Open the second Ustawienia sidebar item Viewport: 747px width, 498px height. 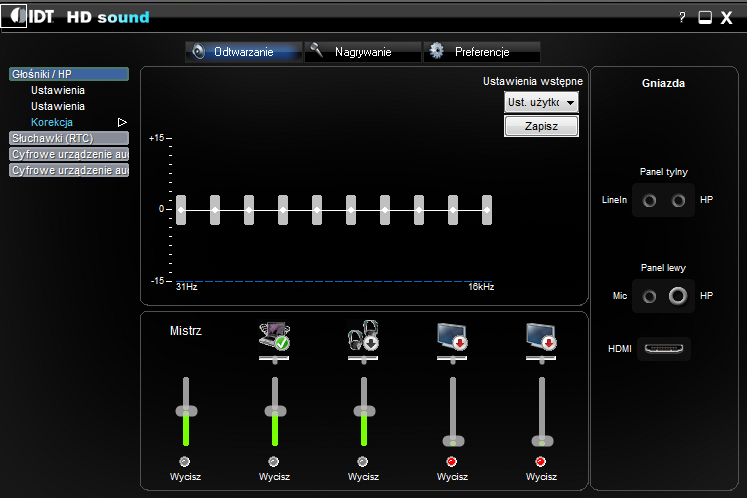(58, 106)
